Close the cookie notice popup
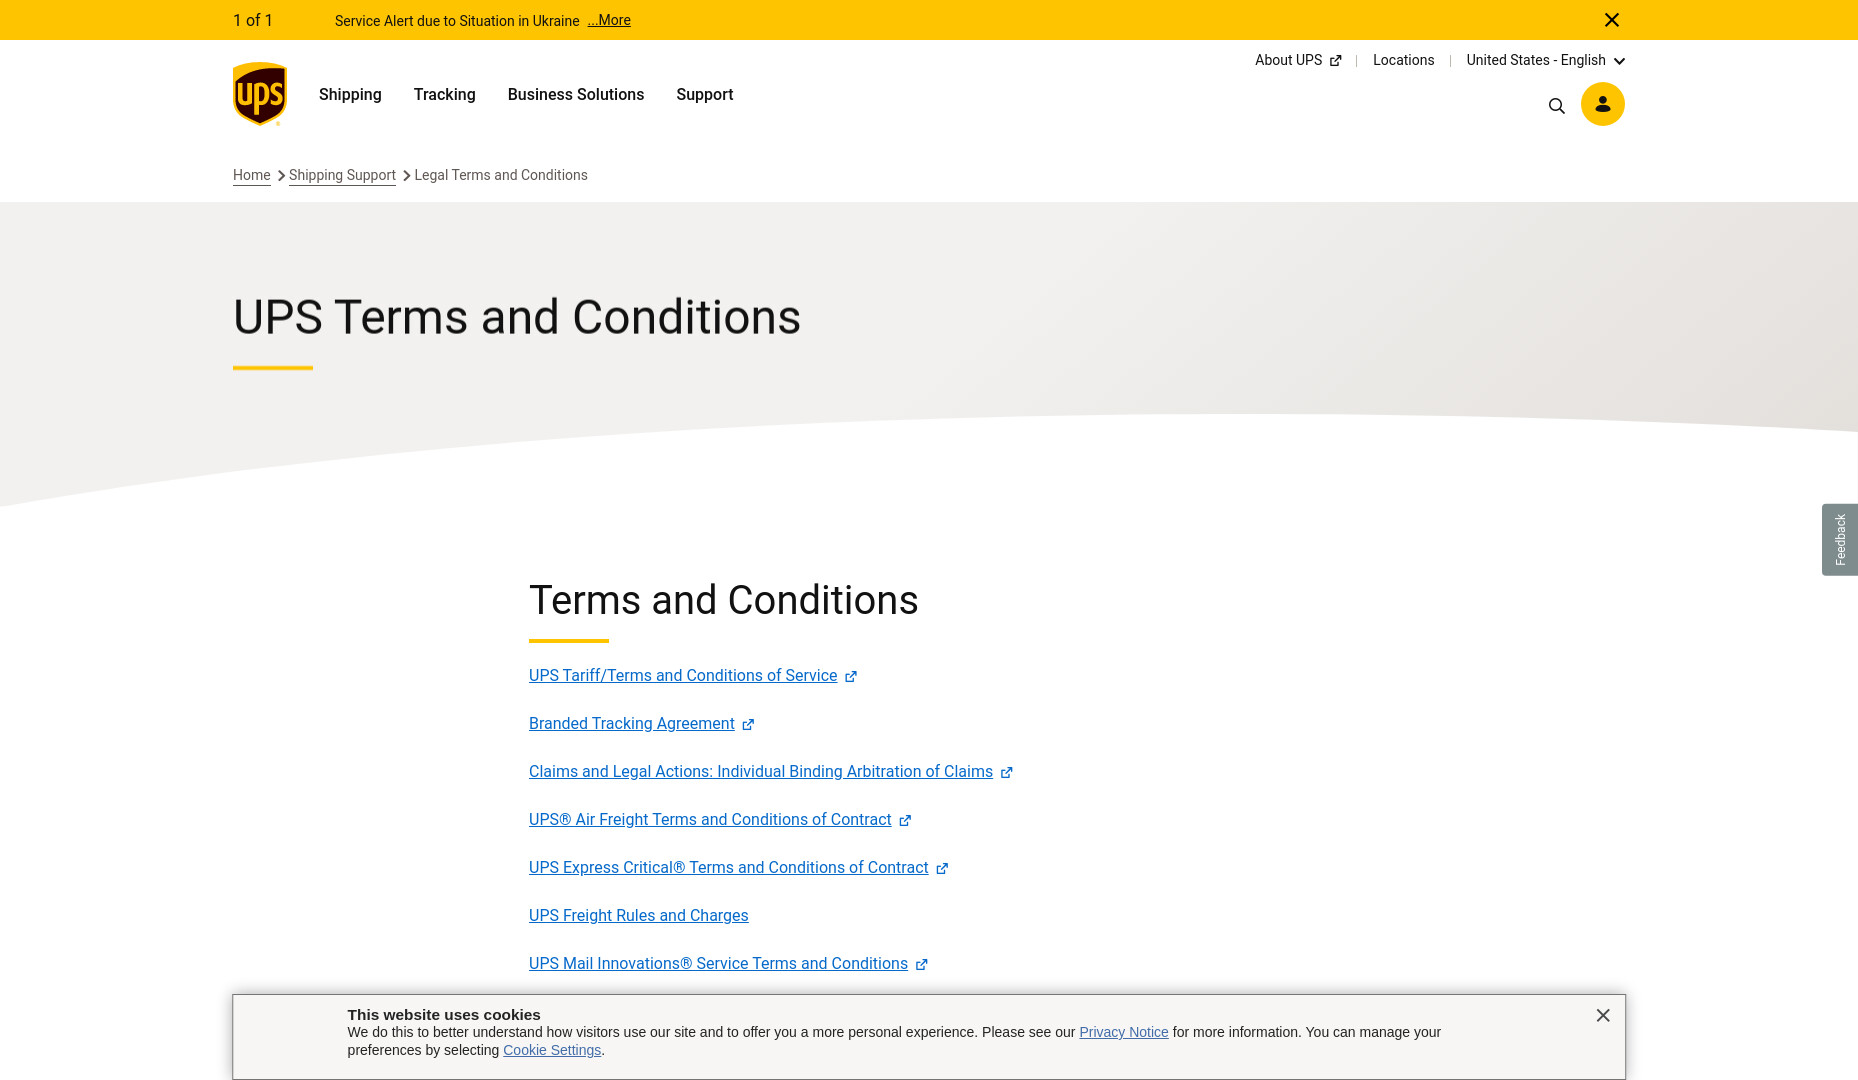This screenshot has height=1080, width=1858. tap(1603, 1016)
